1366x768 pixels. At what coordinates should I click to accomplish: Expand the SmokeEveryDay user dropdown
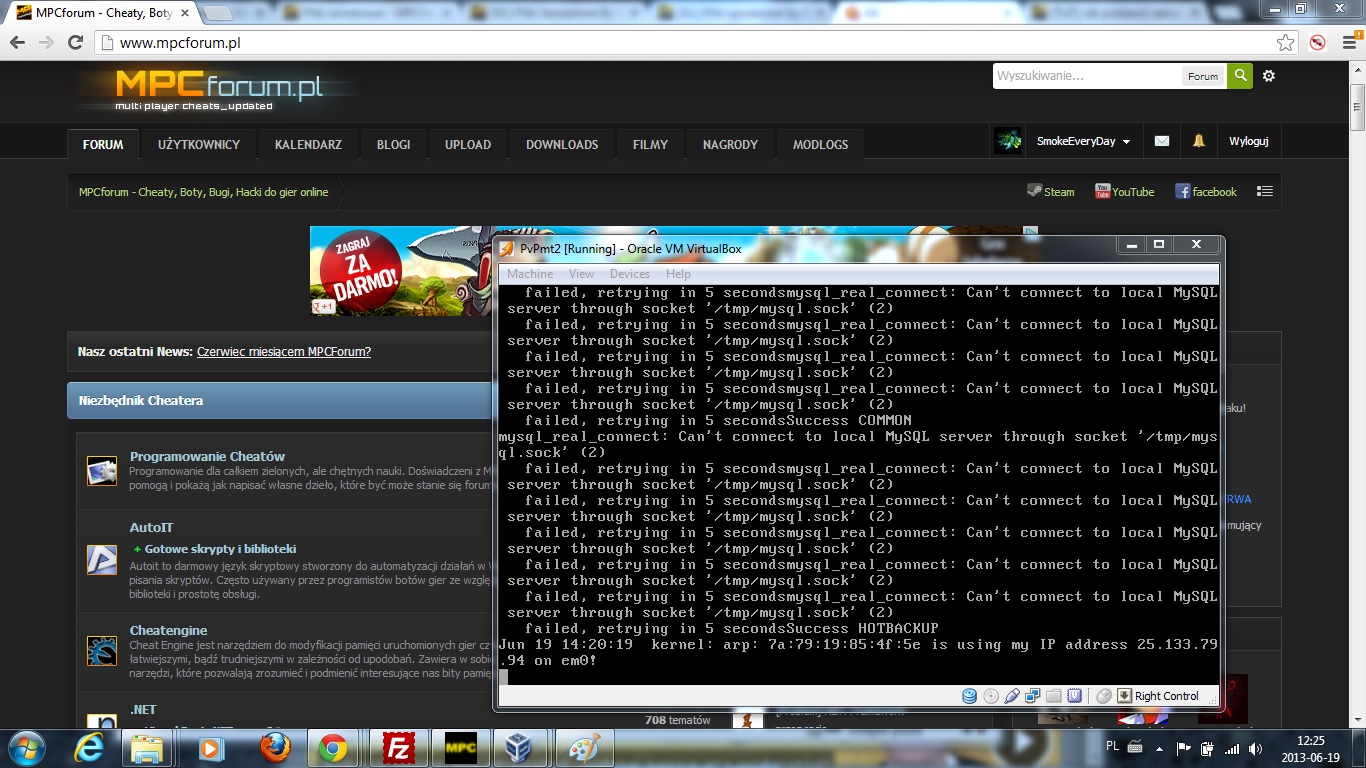click(x=1083, y=142)
